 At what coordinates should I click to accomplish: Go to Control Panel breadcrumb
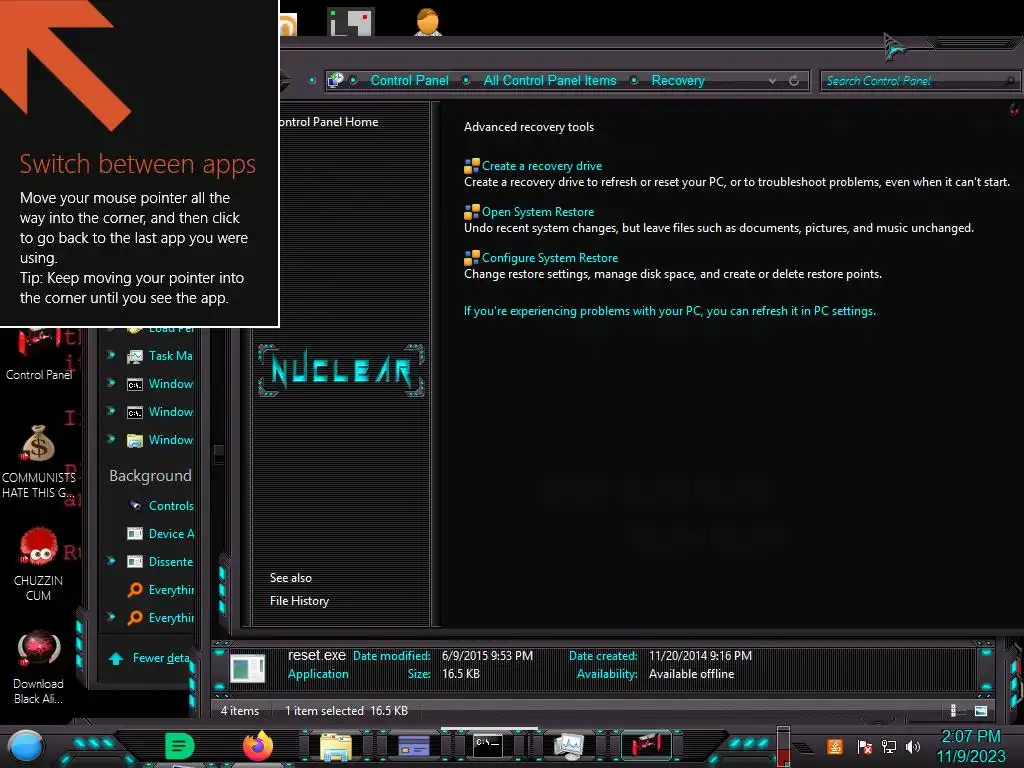(409, 80)
